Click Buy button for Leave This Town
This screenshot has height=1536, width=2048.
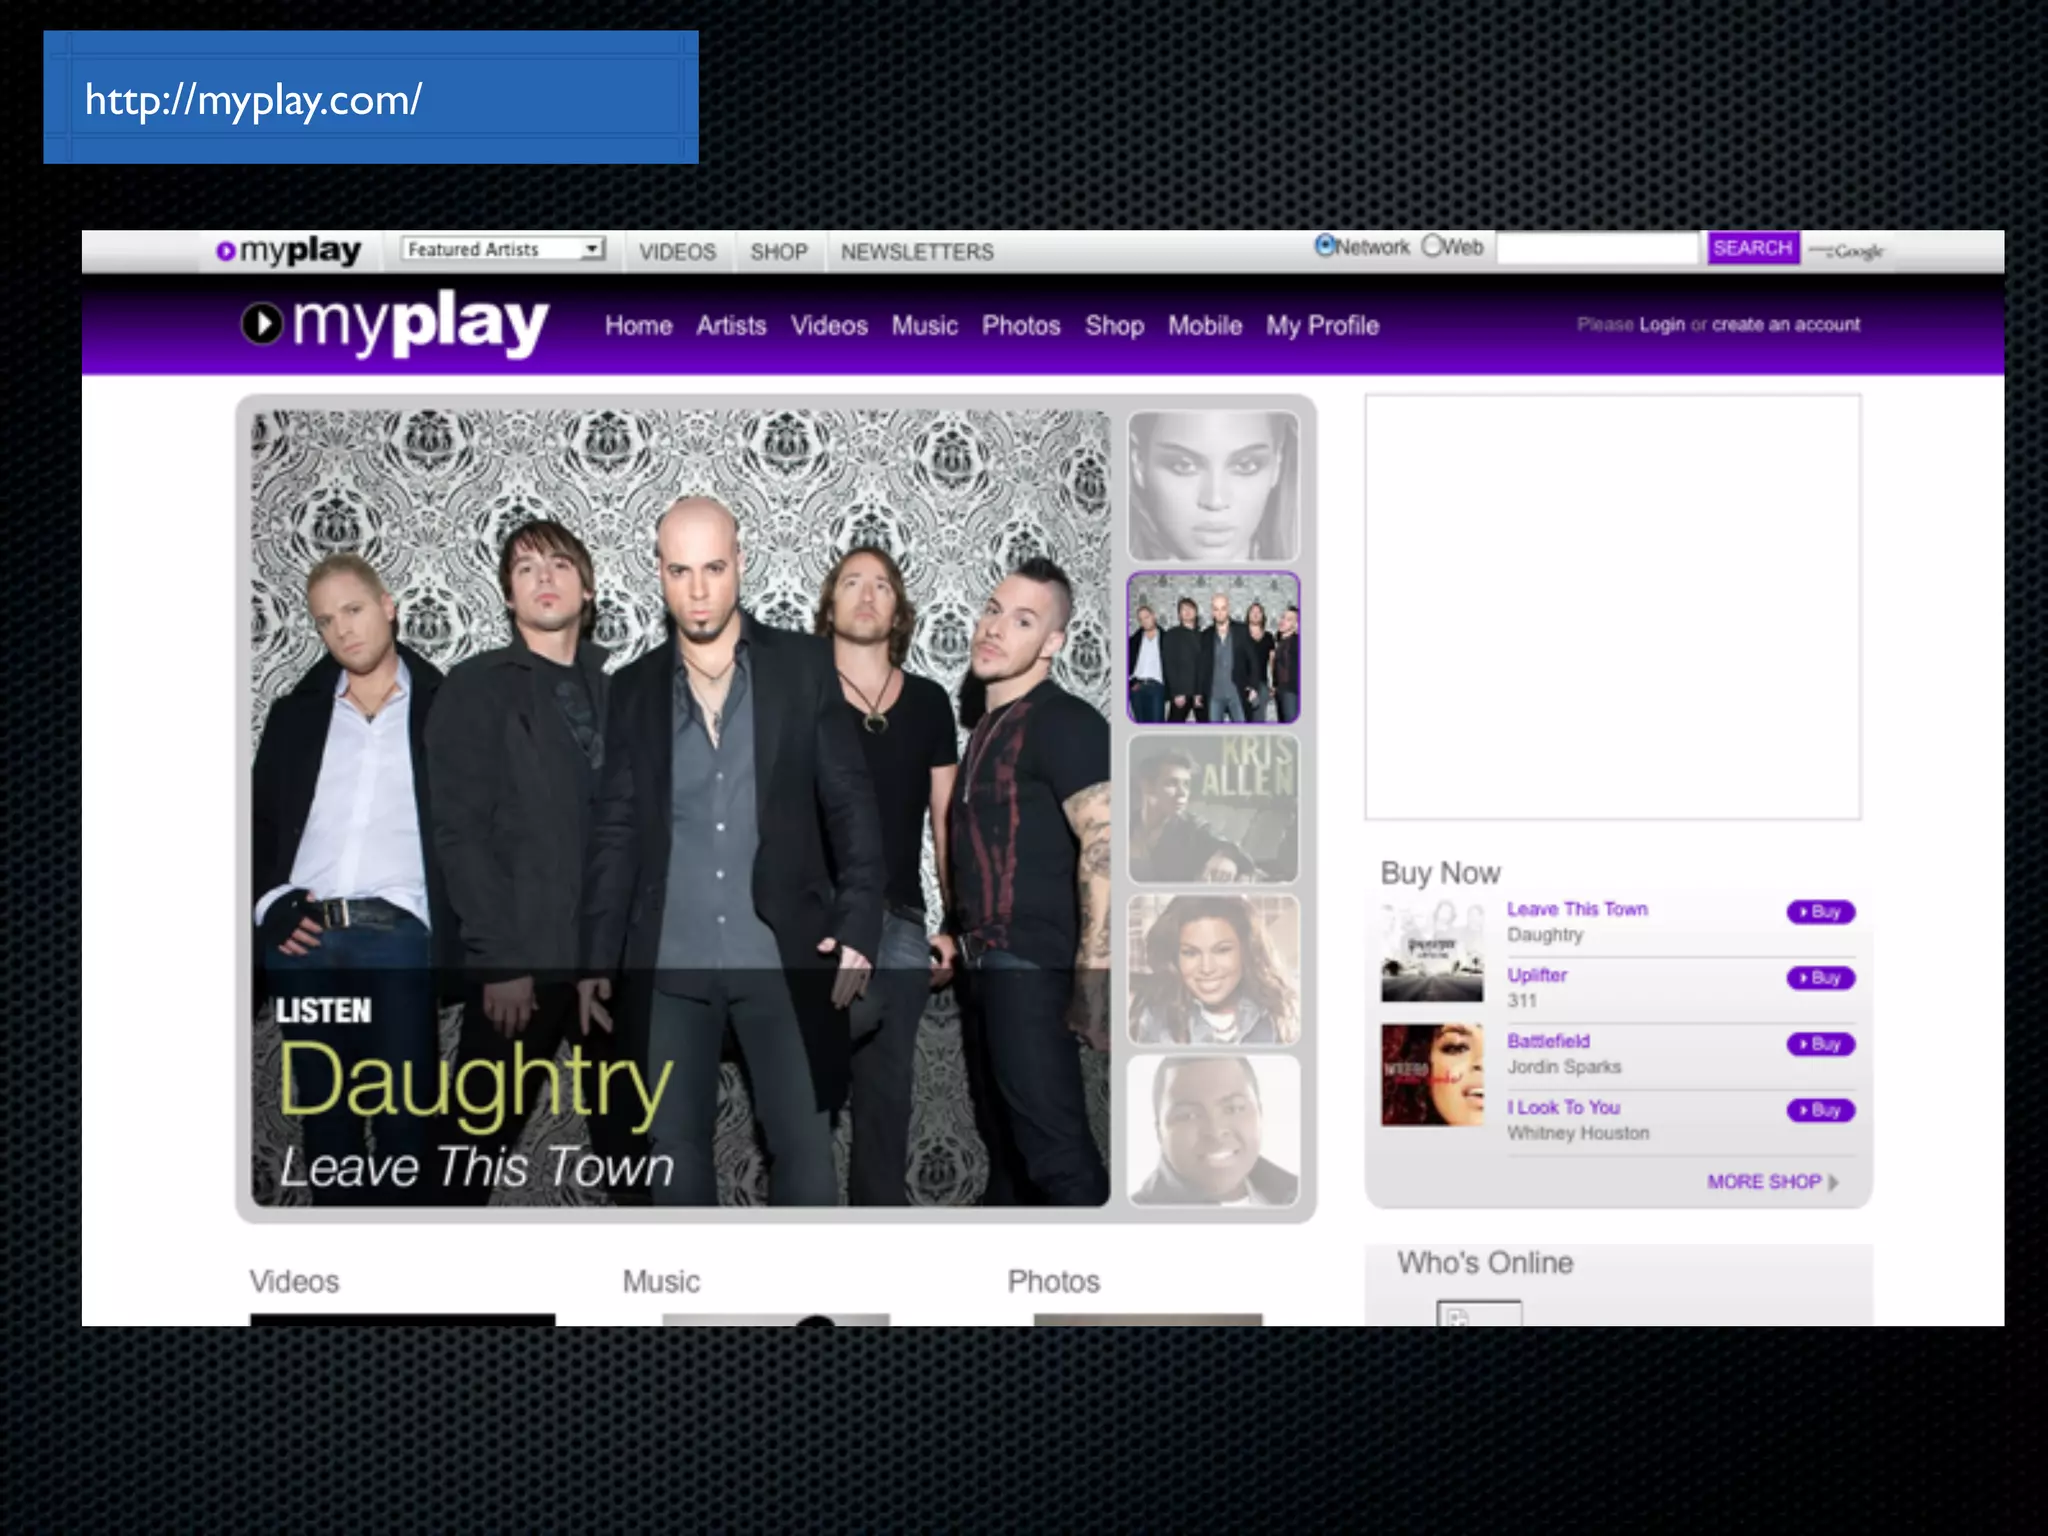(1820, 912)
